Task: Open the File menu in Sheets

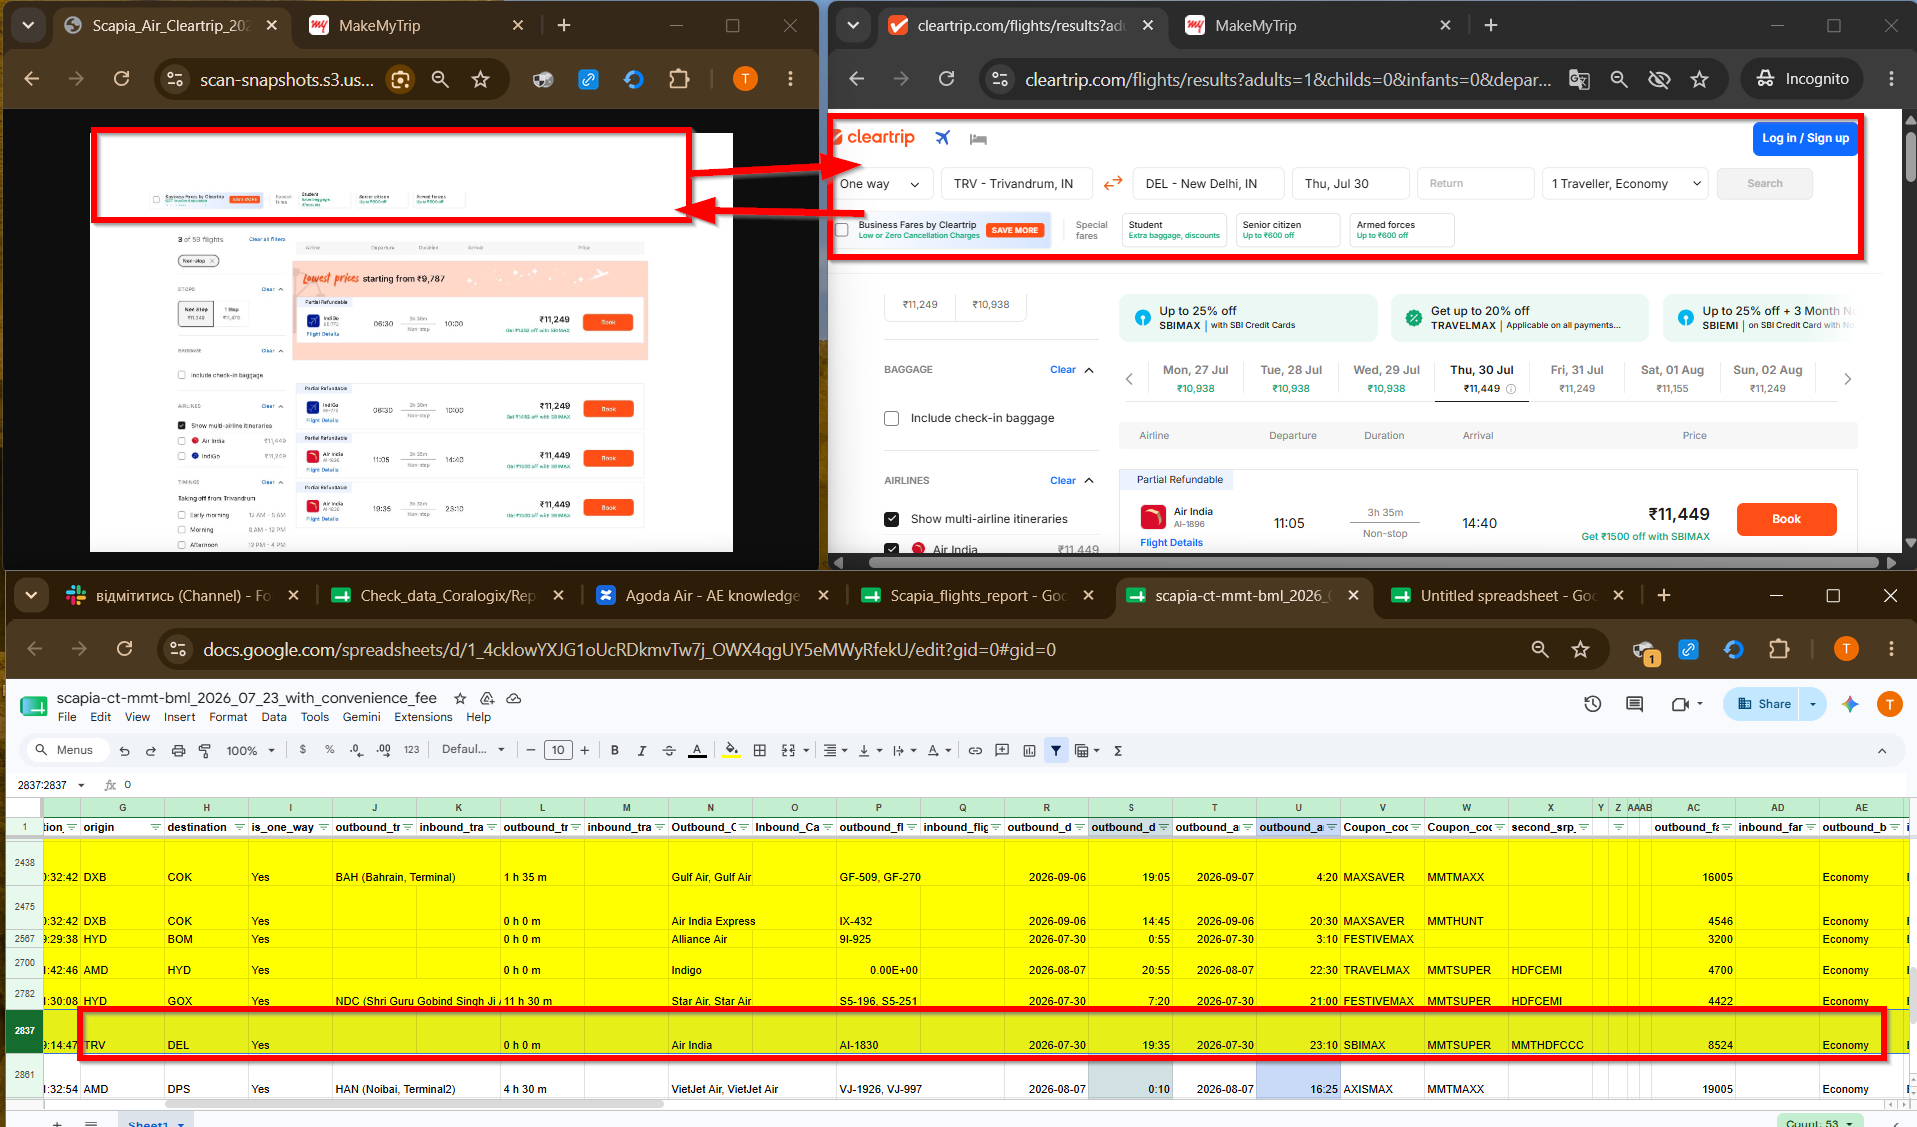Action: 67,717
